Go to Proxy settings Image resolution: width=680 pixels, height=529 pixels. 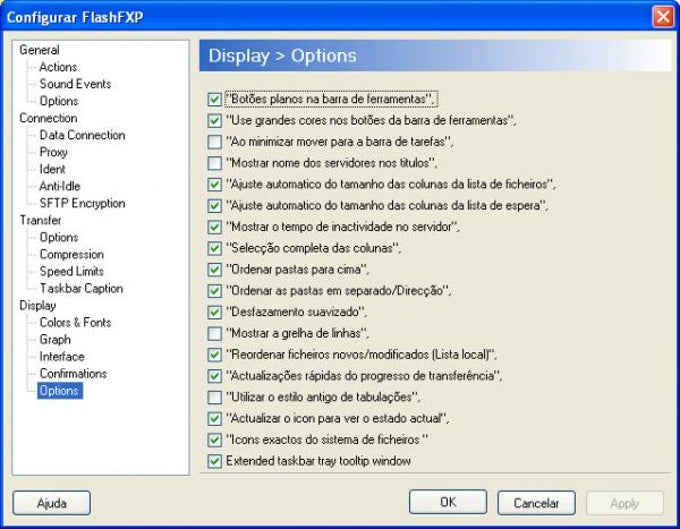pos(54,152)
